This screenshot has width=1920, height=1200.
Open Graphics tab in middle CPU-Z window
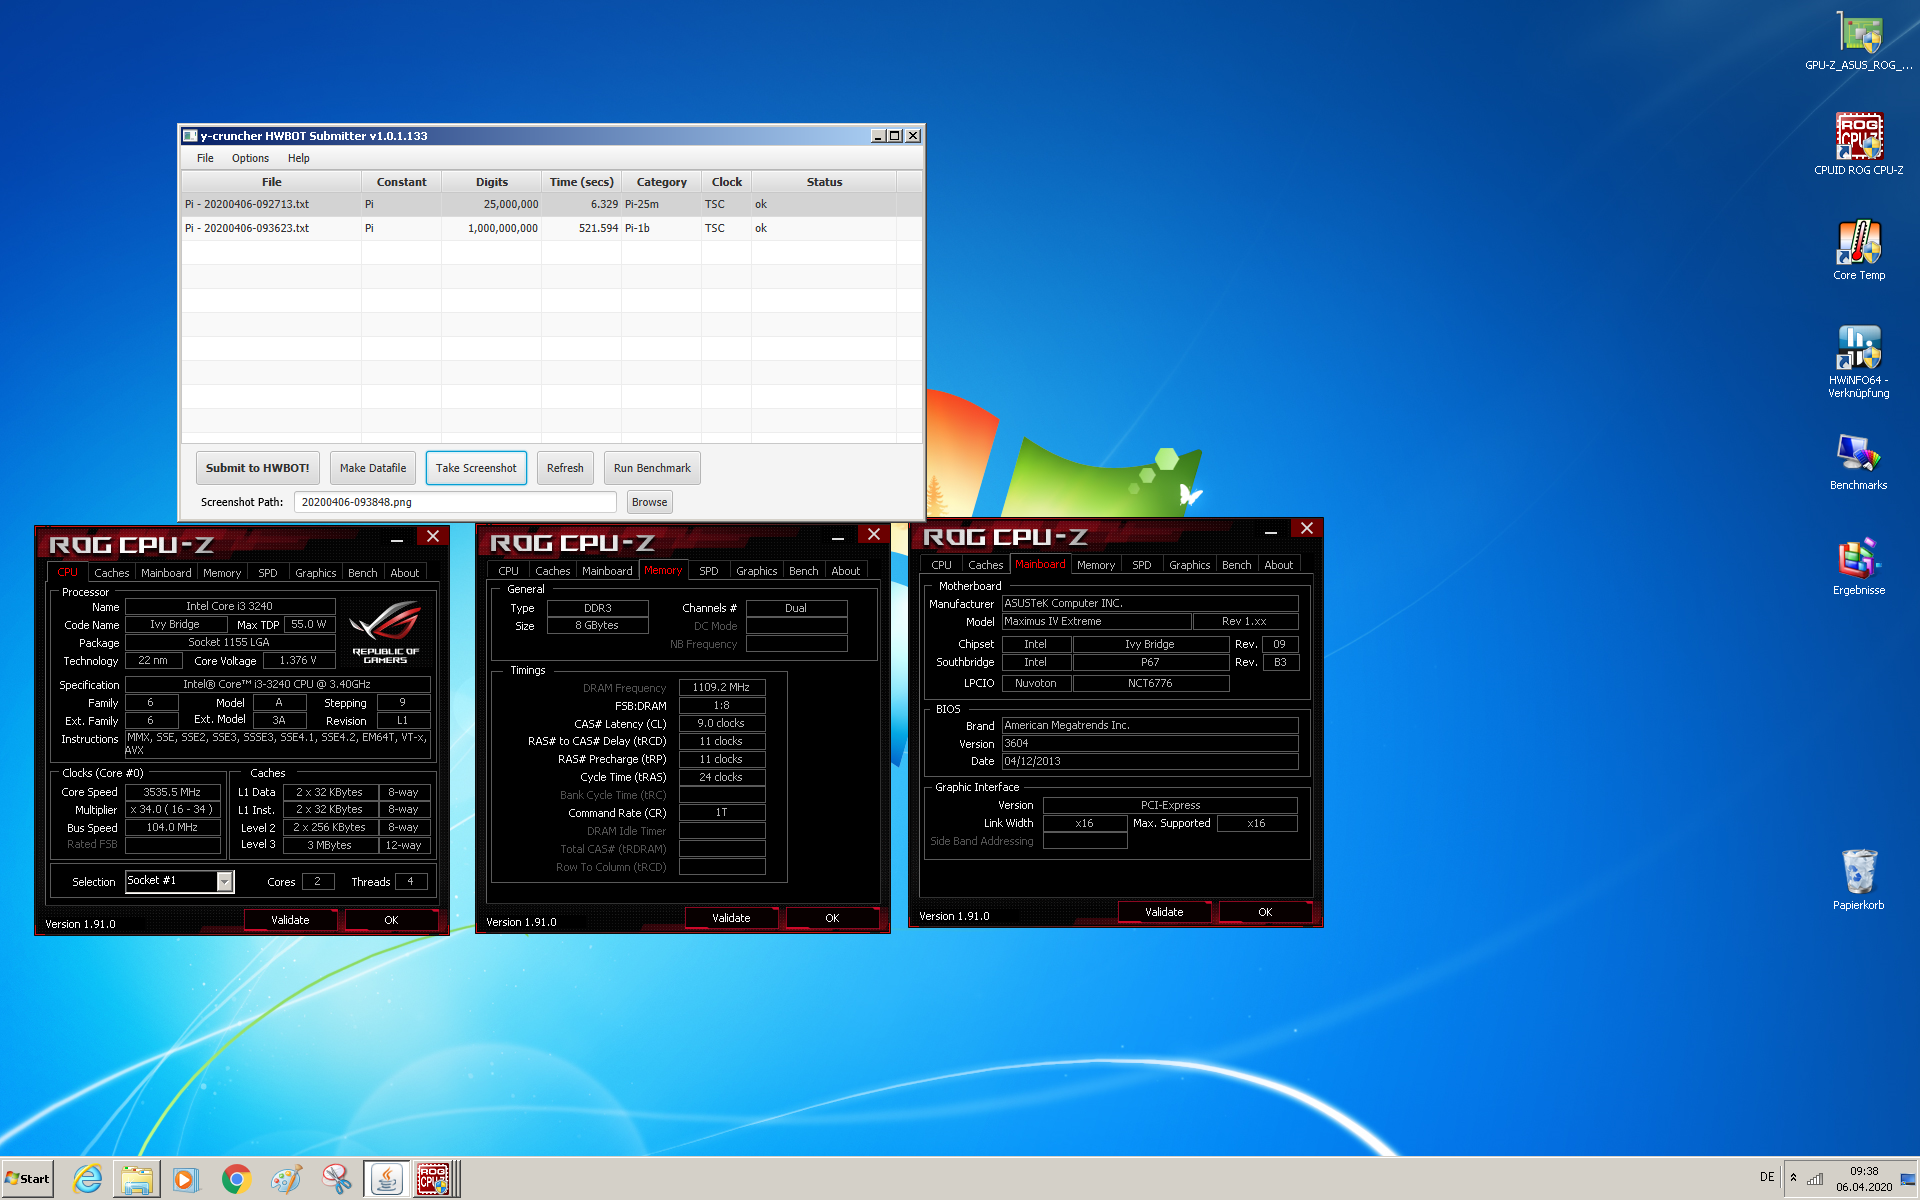click(756, 571)
